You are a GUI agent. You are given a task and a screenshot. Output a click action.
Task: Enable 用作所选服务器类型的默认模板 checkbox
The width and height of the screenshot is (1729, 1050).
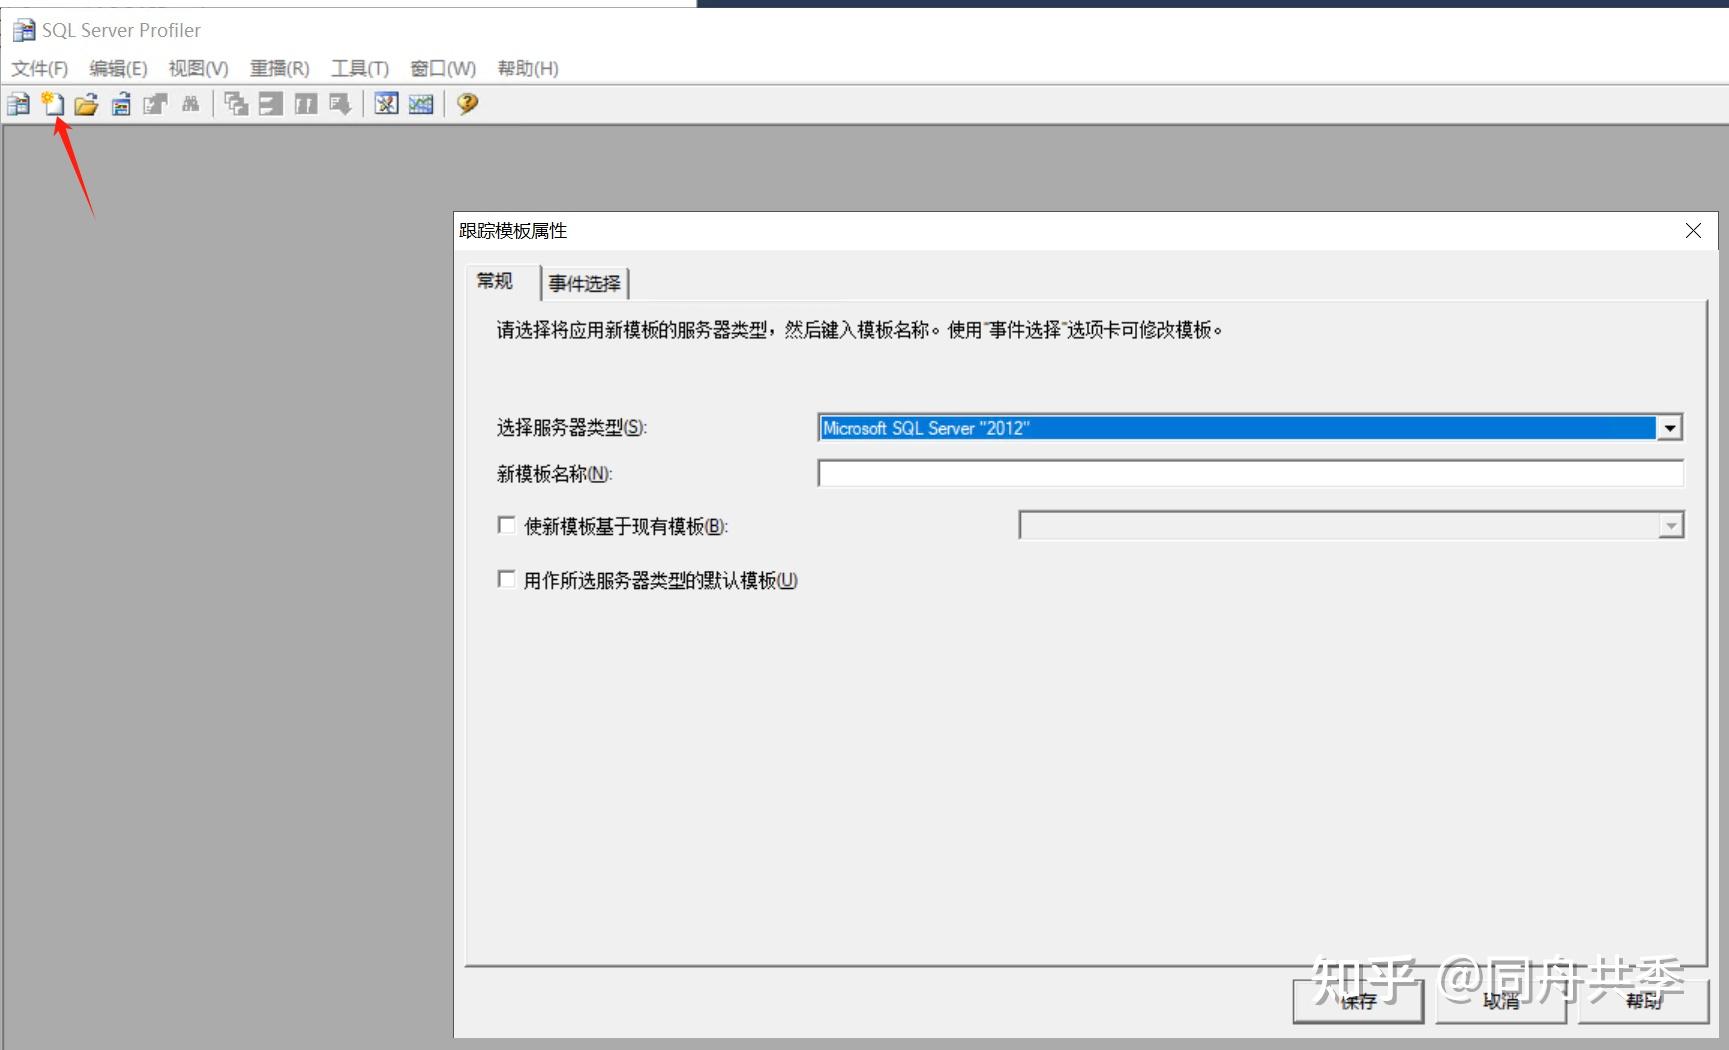point(506,579)
